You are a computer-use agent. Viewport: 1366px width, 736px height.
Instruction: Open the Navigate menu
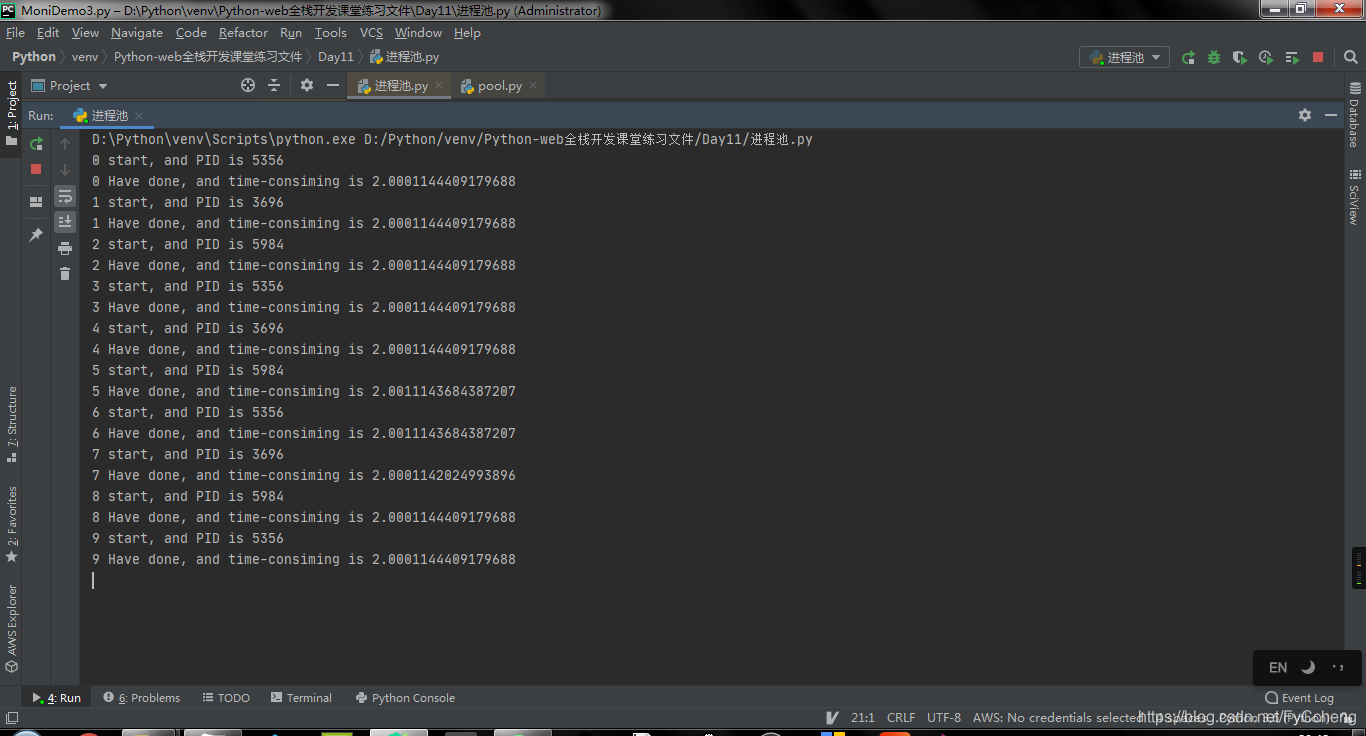137,33
